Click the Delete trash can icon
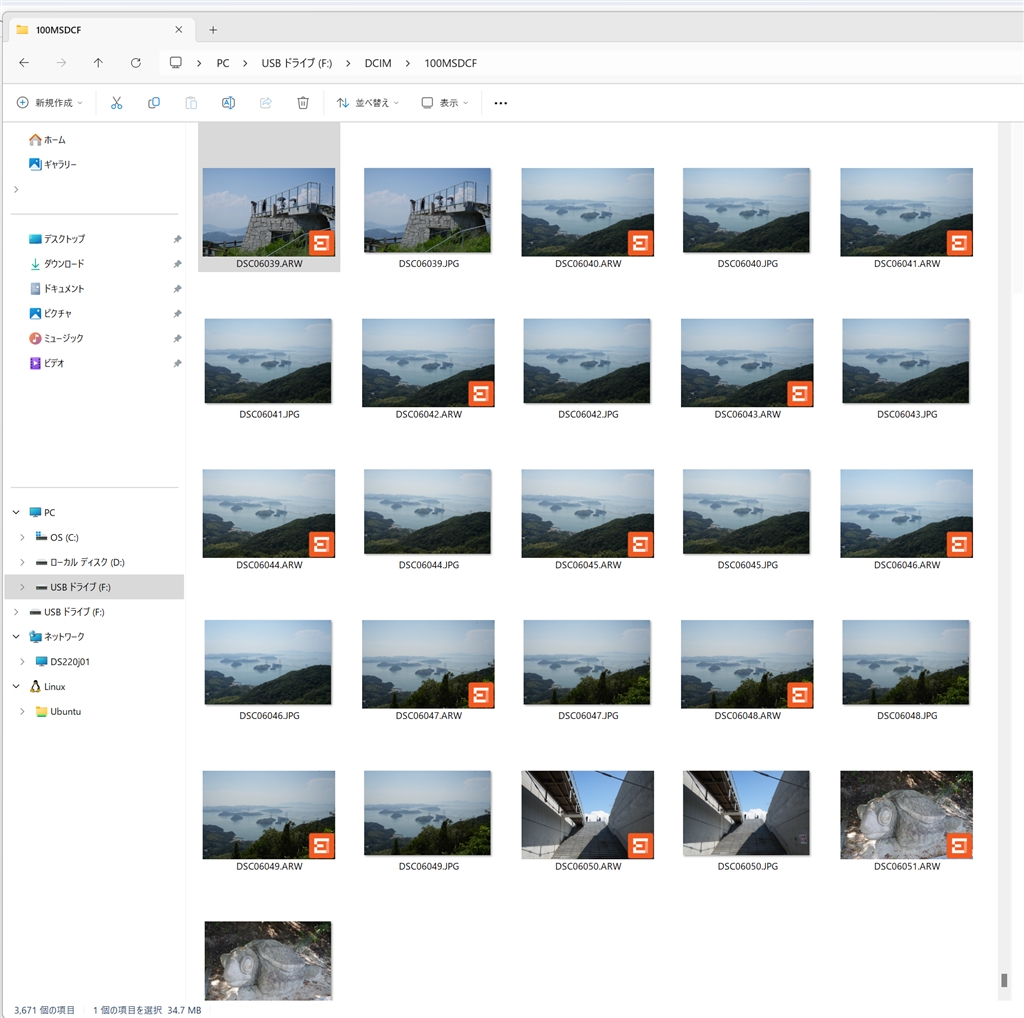 303,103
